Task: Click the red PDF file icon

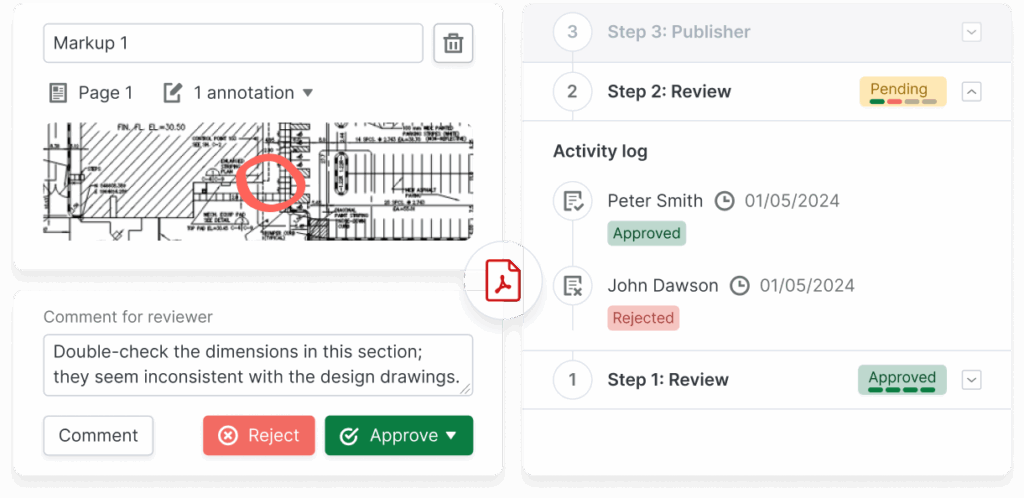Action: click(503, 280)
